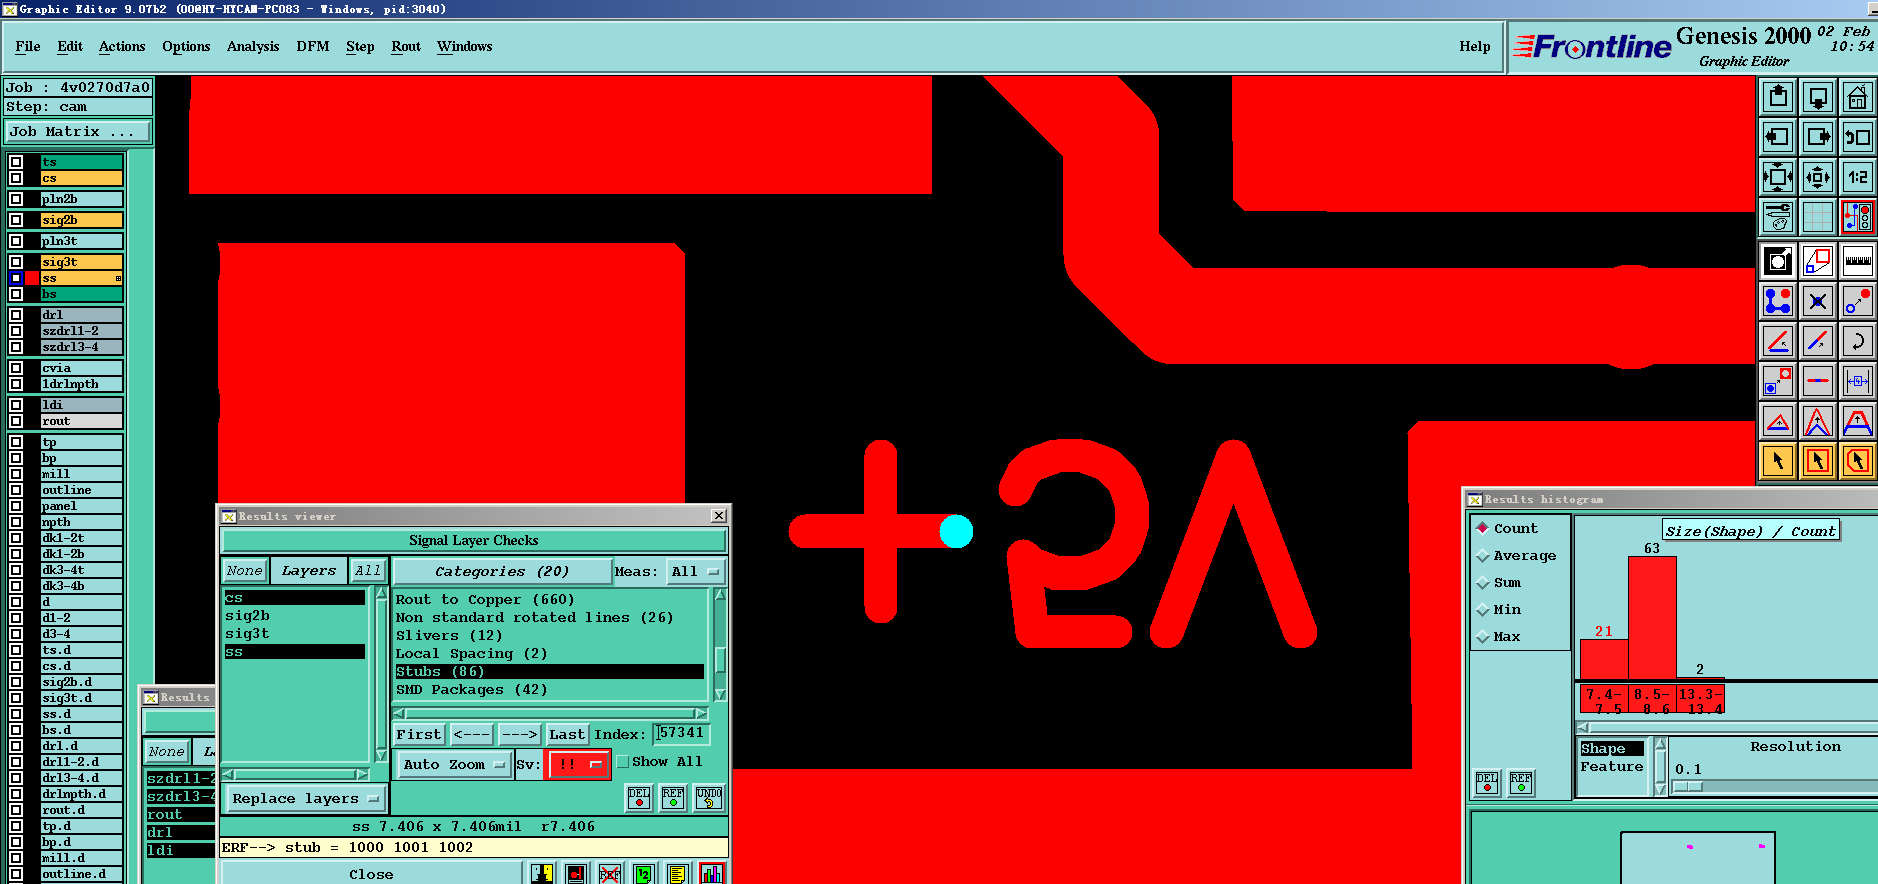Screen dimensions: 1878x884
Task: Open the Help menu
Action: tap(1475, 47)
